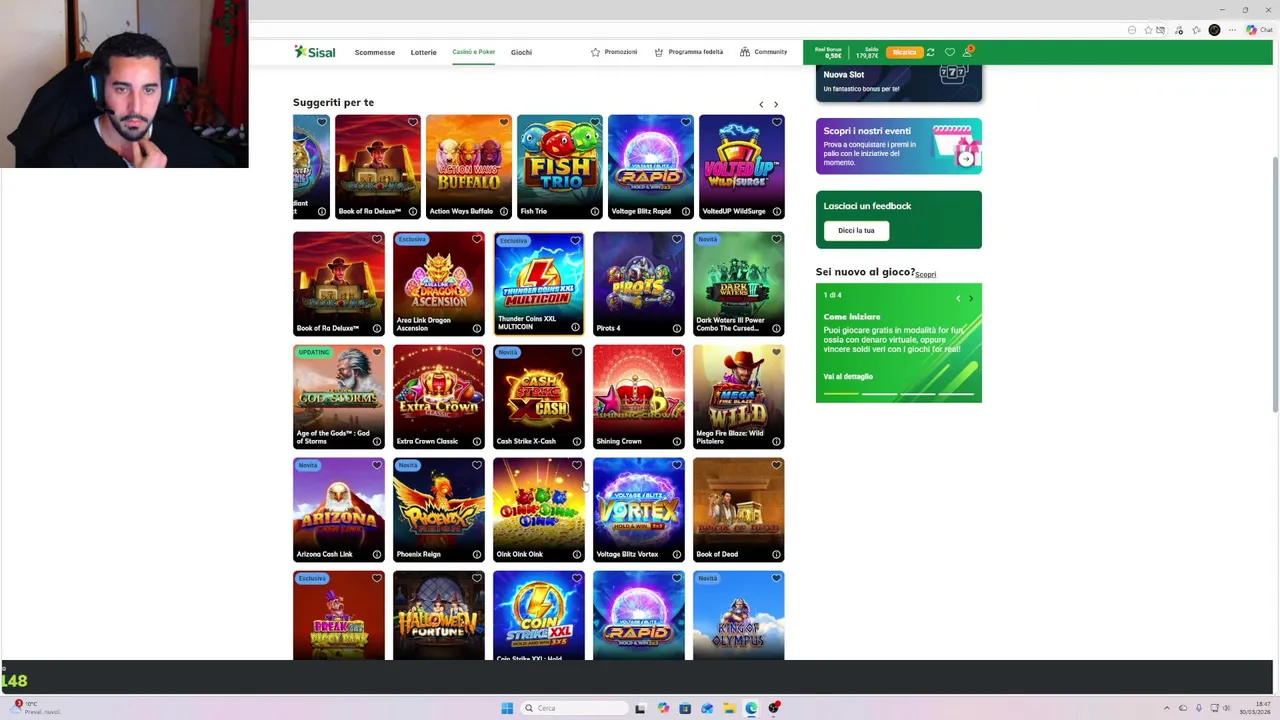Select the Casinò e Poker tab
The width and height of the screenshot is (1280, 720).
point(473,52)
